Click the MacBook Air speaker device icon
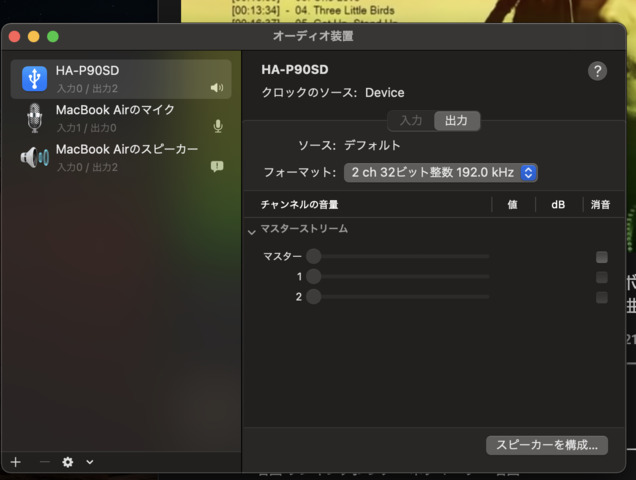The height and width of the screenshot is (480, 636). pyautogui.click(x=35, y=157)
